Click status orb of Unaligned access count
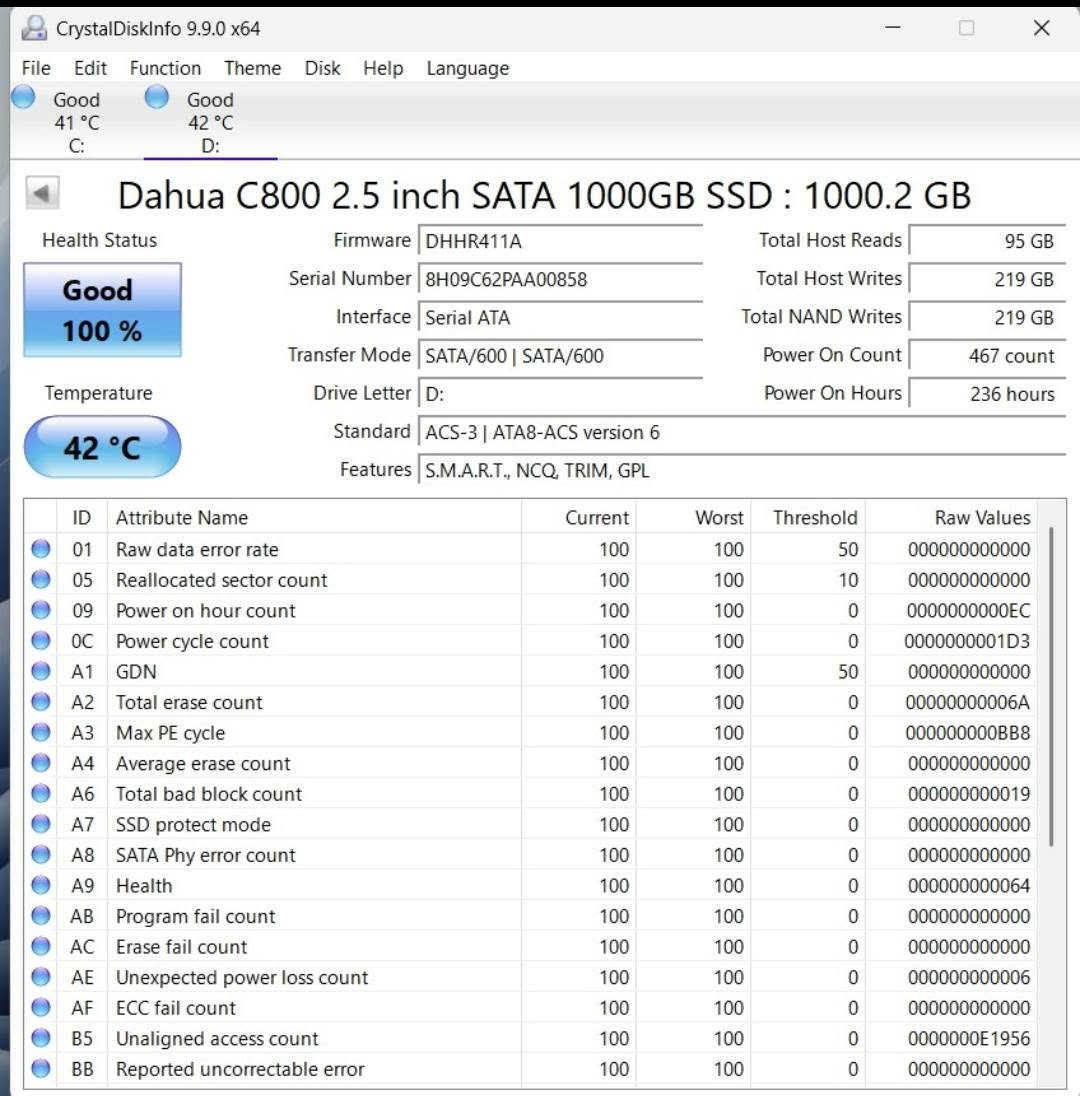The height and width of the screenshot is (1096, 1080). click(x=41, y=1038)
